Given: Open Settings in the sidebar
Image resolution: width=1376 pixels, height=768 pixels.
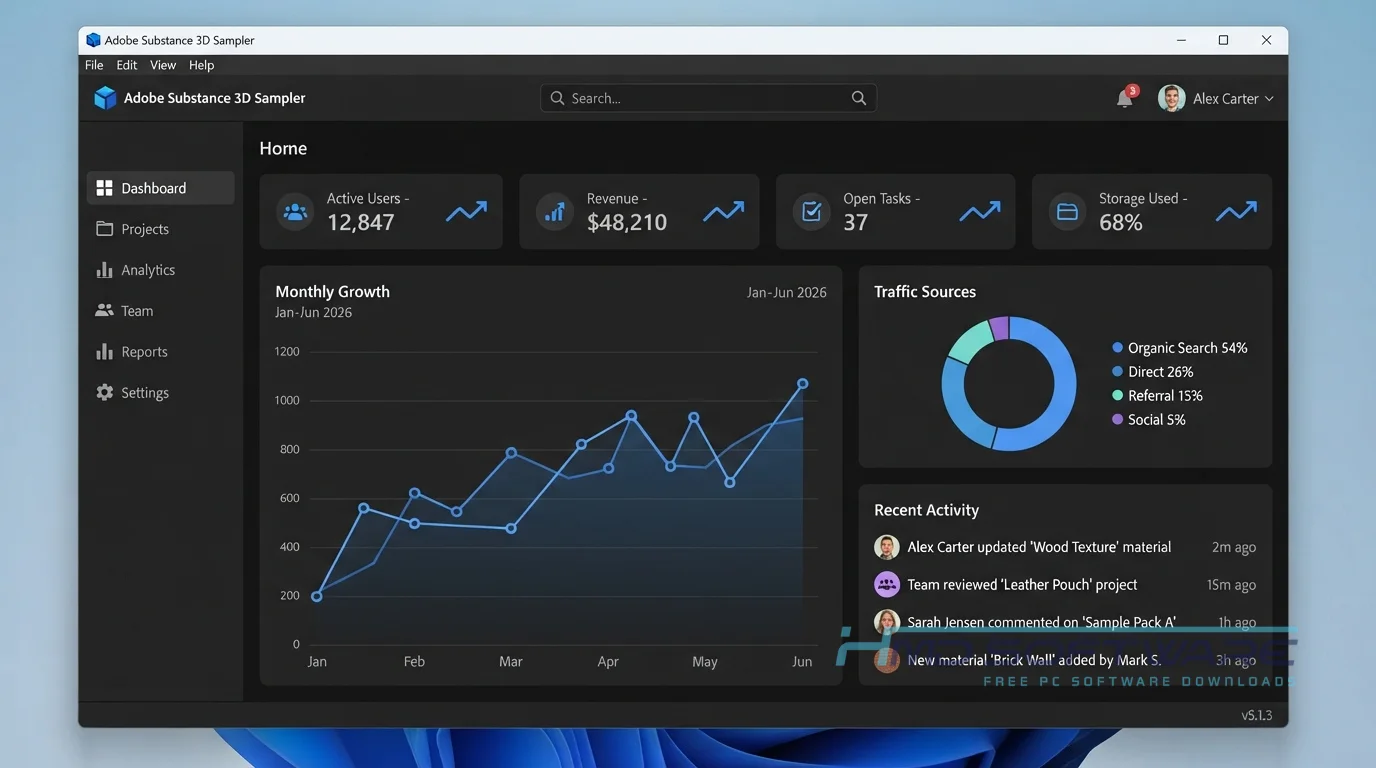Looking at the screenshot, I should tap(161, 393).
